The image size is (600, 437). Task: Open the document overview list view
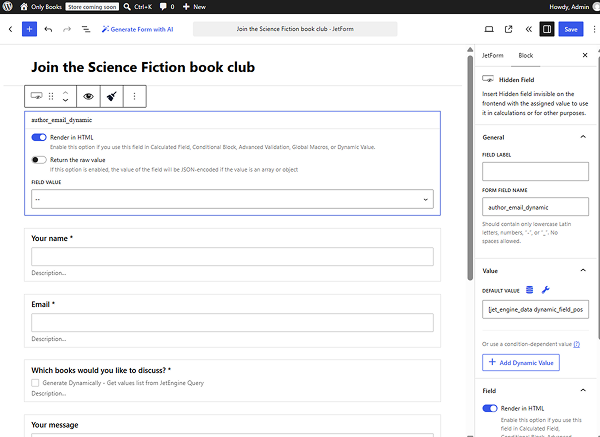click(86, 29)
